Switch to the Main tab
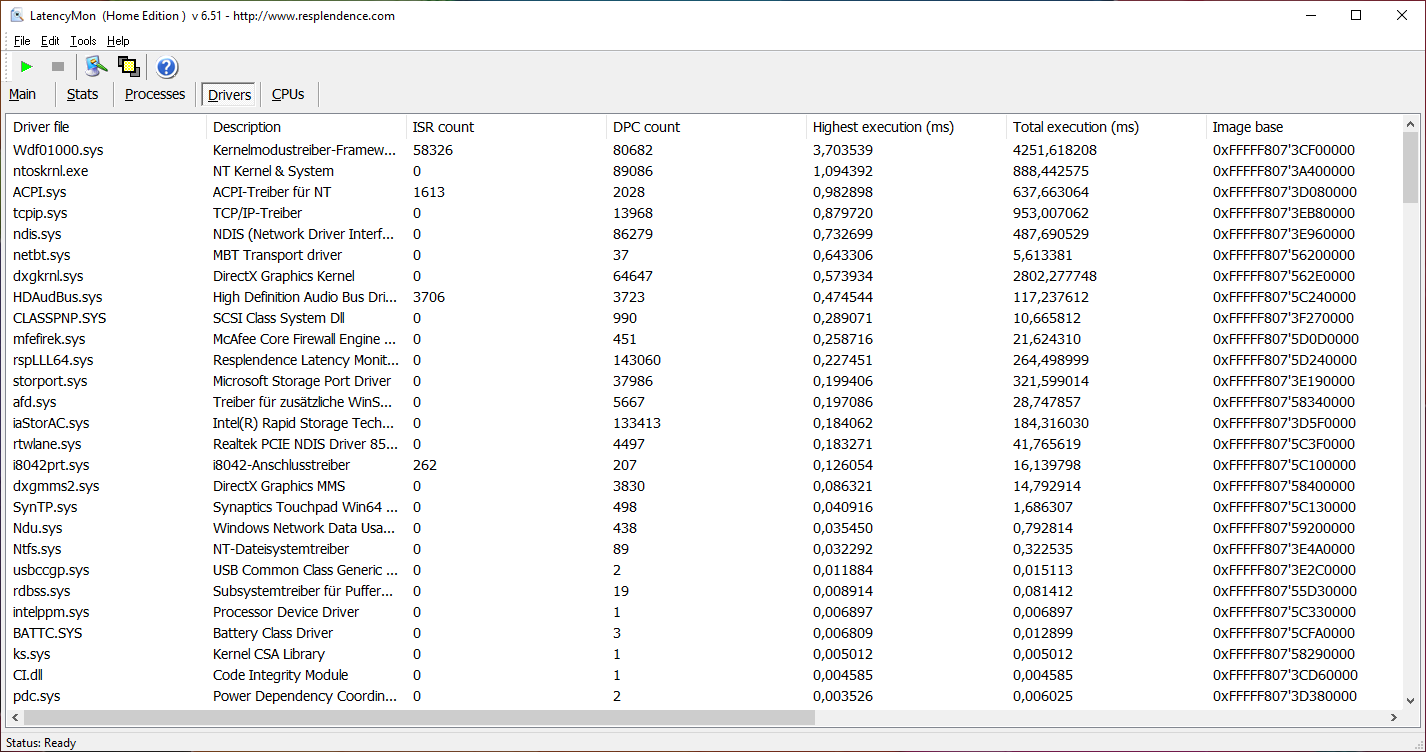Screen dimensions: 1426x752 [23, 94]
